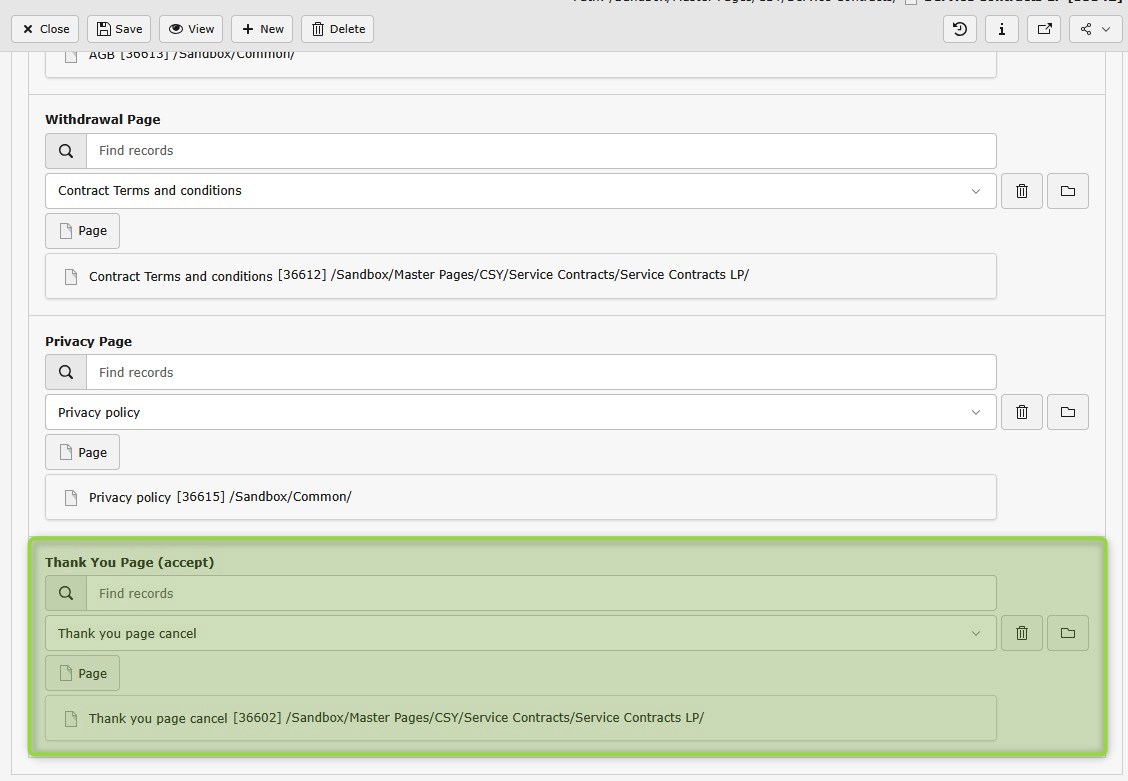Open the record history icon
This screenshot has height=781, width=1128.
[960, 29]
